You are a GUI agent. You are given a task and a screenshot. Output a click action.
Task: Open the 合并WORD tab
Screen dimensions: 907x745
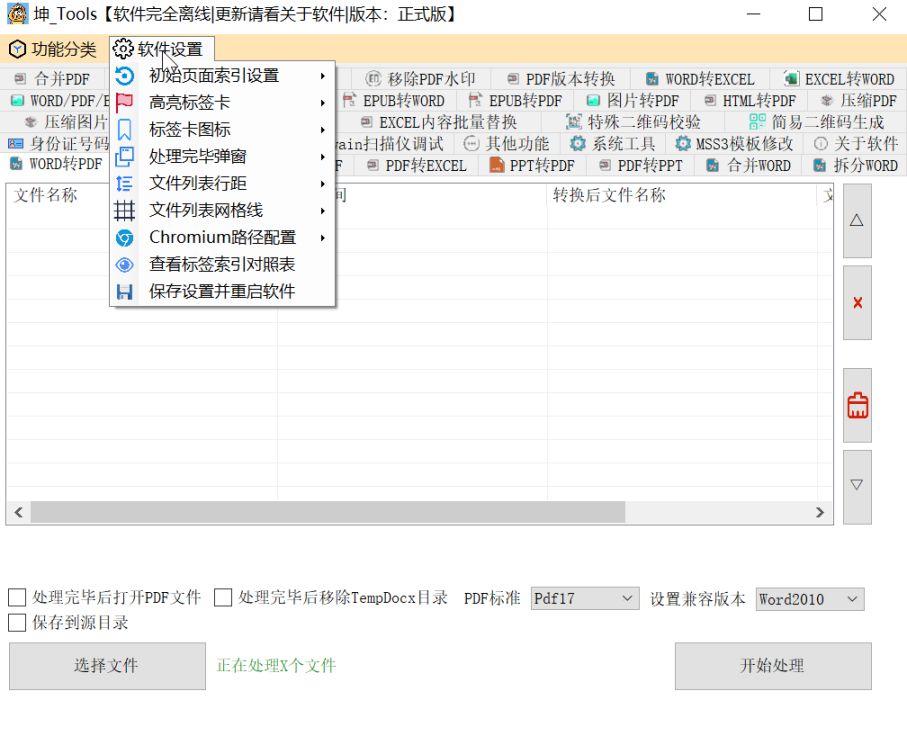coord(749,165)
